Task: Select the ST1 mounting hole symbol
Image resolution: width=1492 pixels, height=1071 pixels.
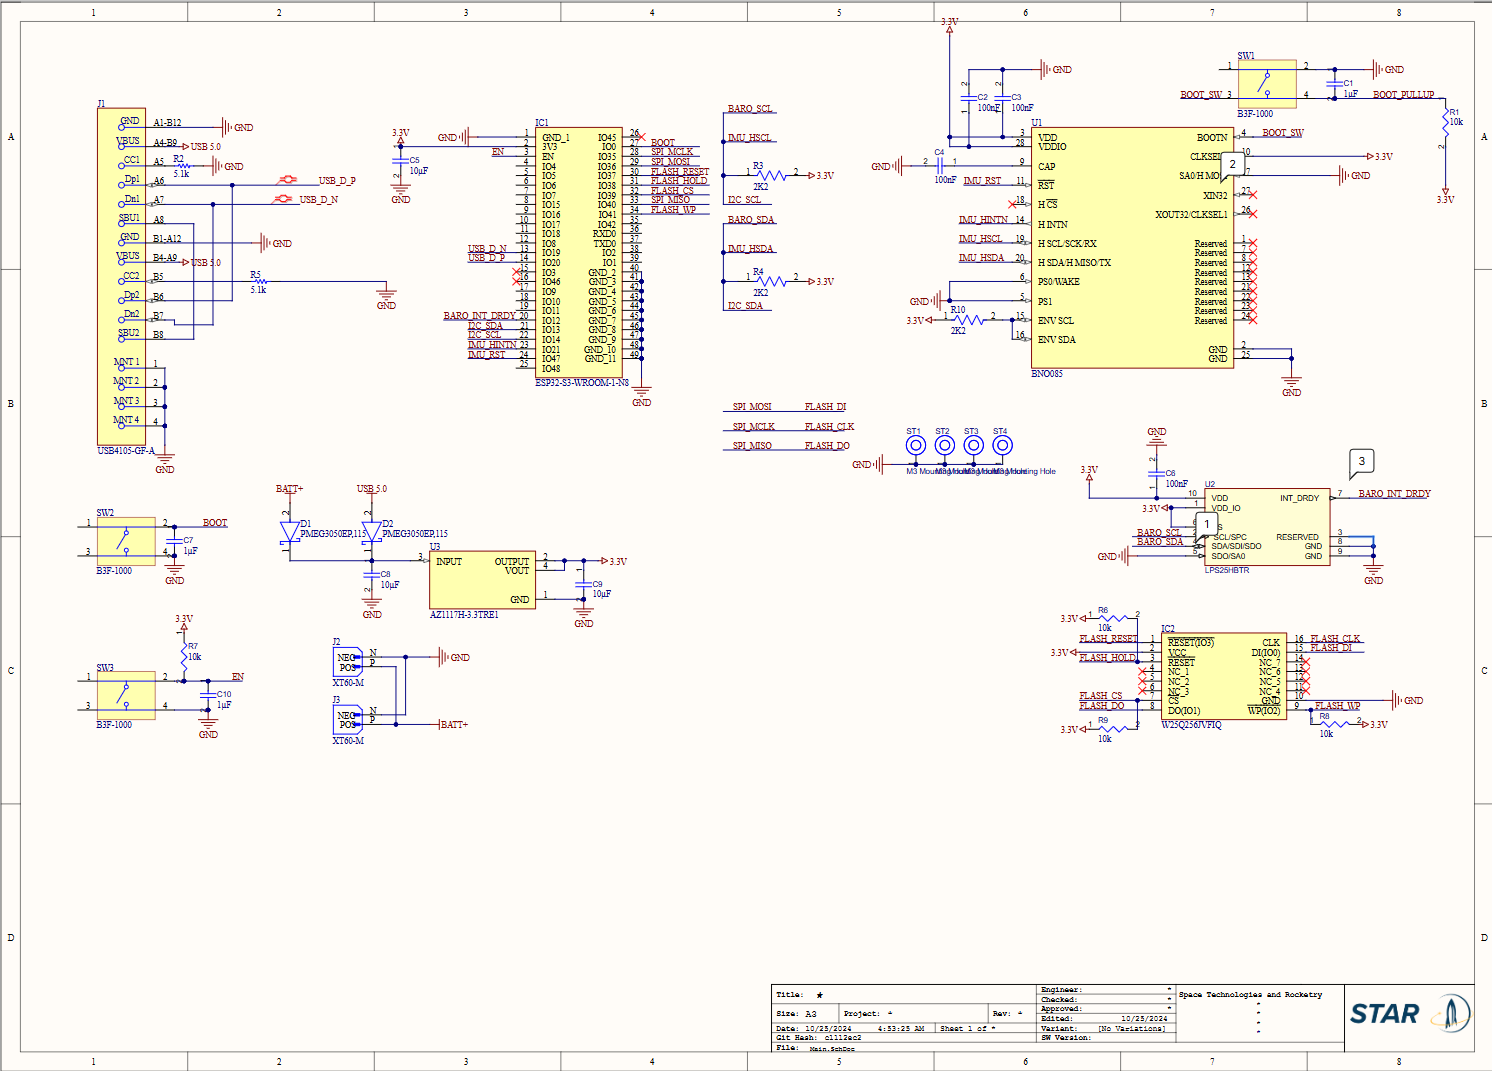Action: tap(915, 446)
